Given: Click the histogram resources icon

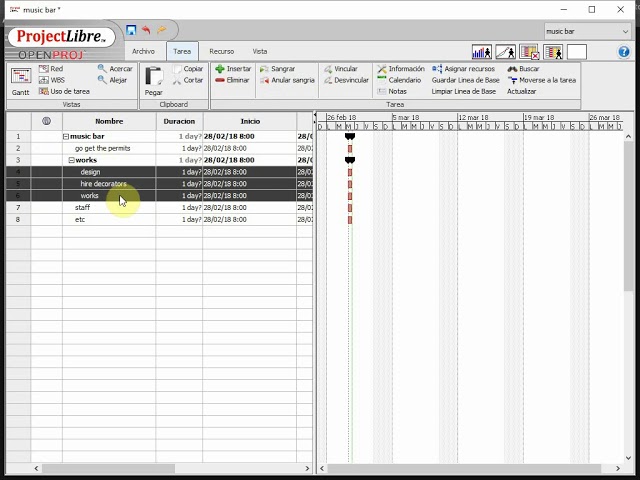Looking at the screenshot, I should 482,52.
